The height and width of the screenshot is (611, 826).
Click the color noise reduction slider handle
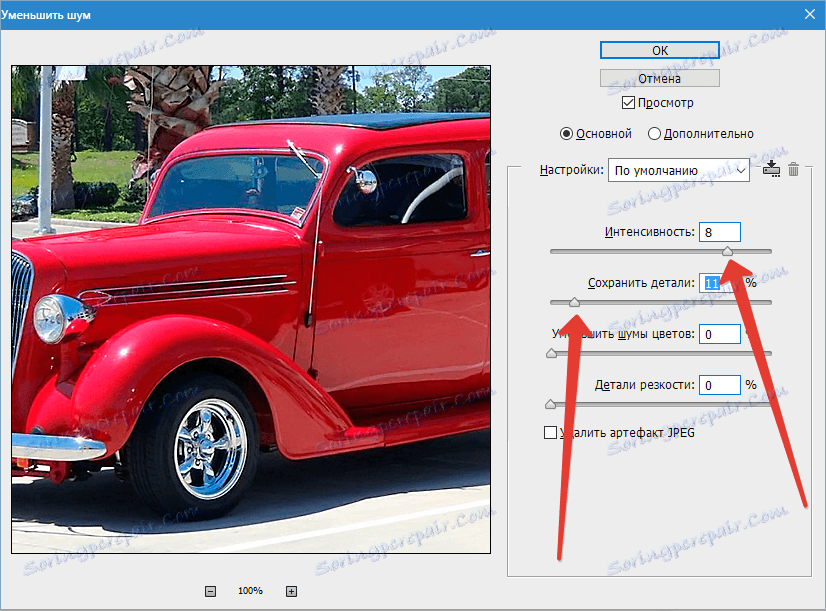550,352
